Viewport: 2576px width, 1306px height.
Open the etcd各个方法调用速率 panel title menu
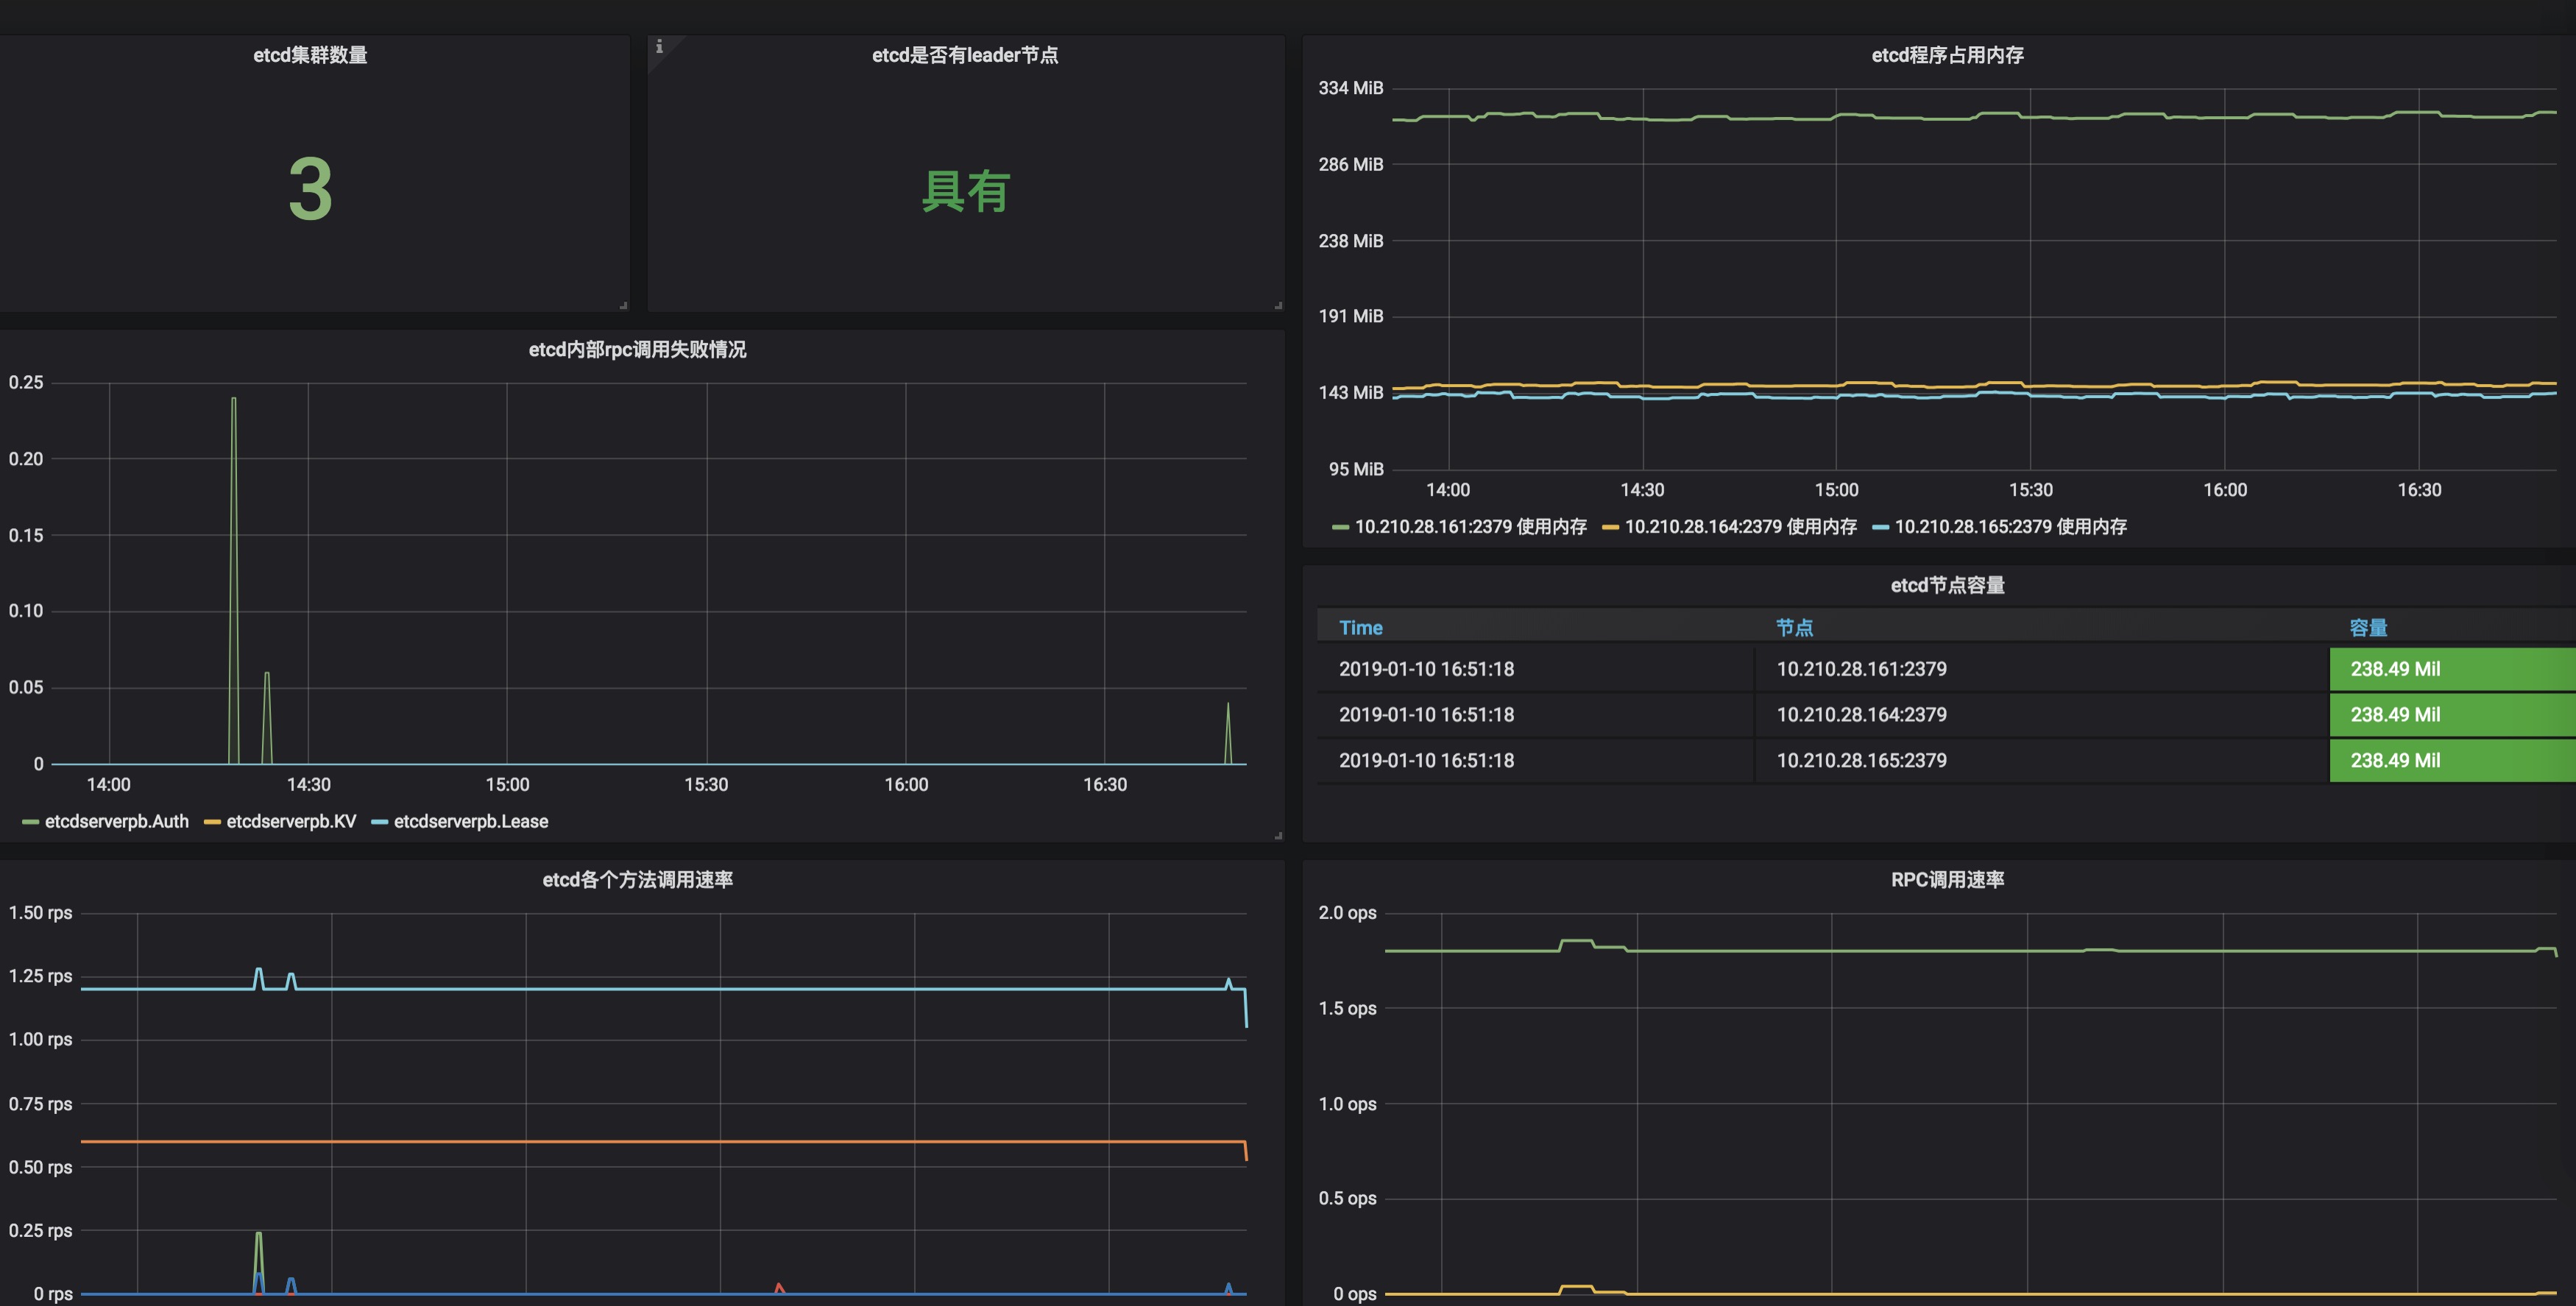pyautogui.click(x=638, y=879)
